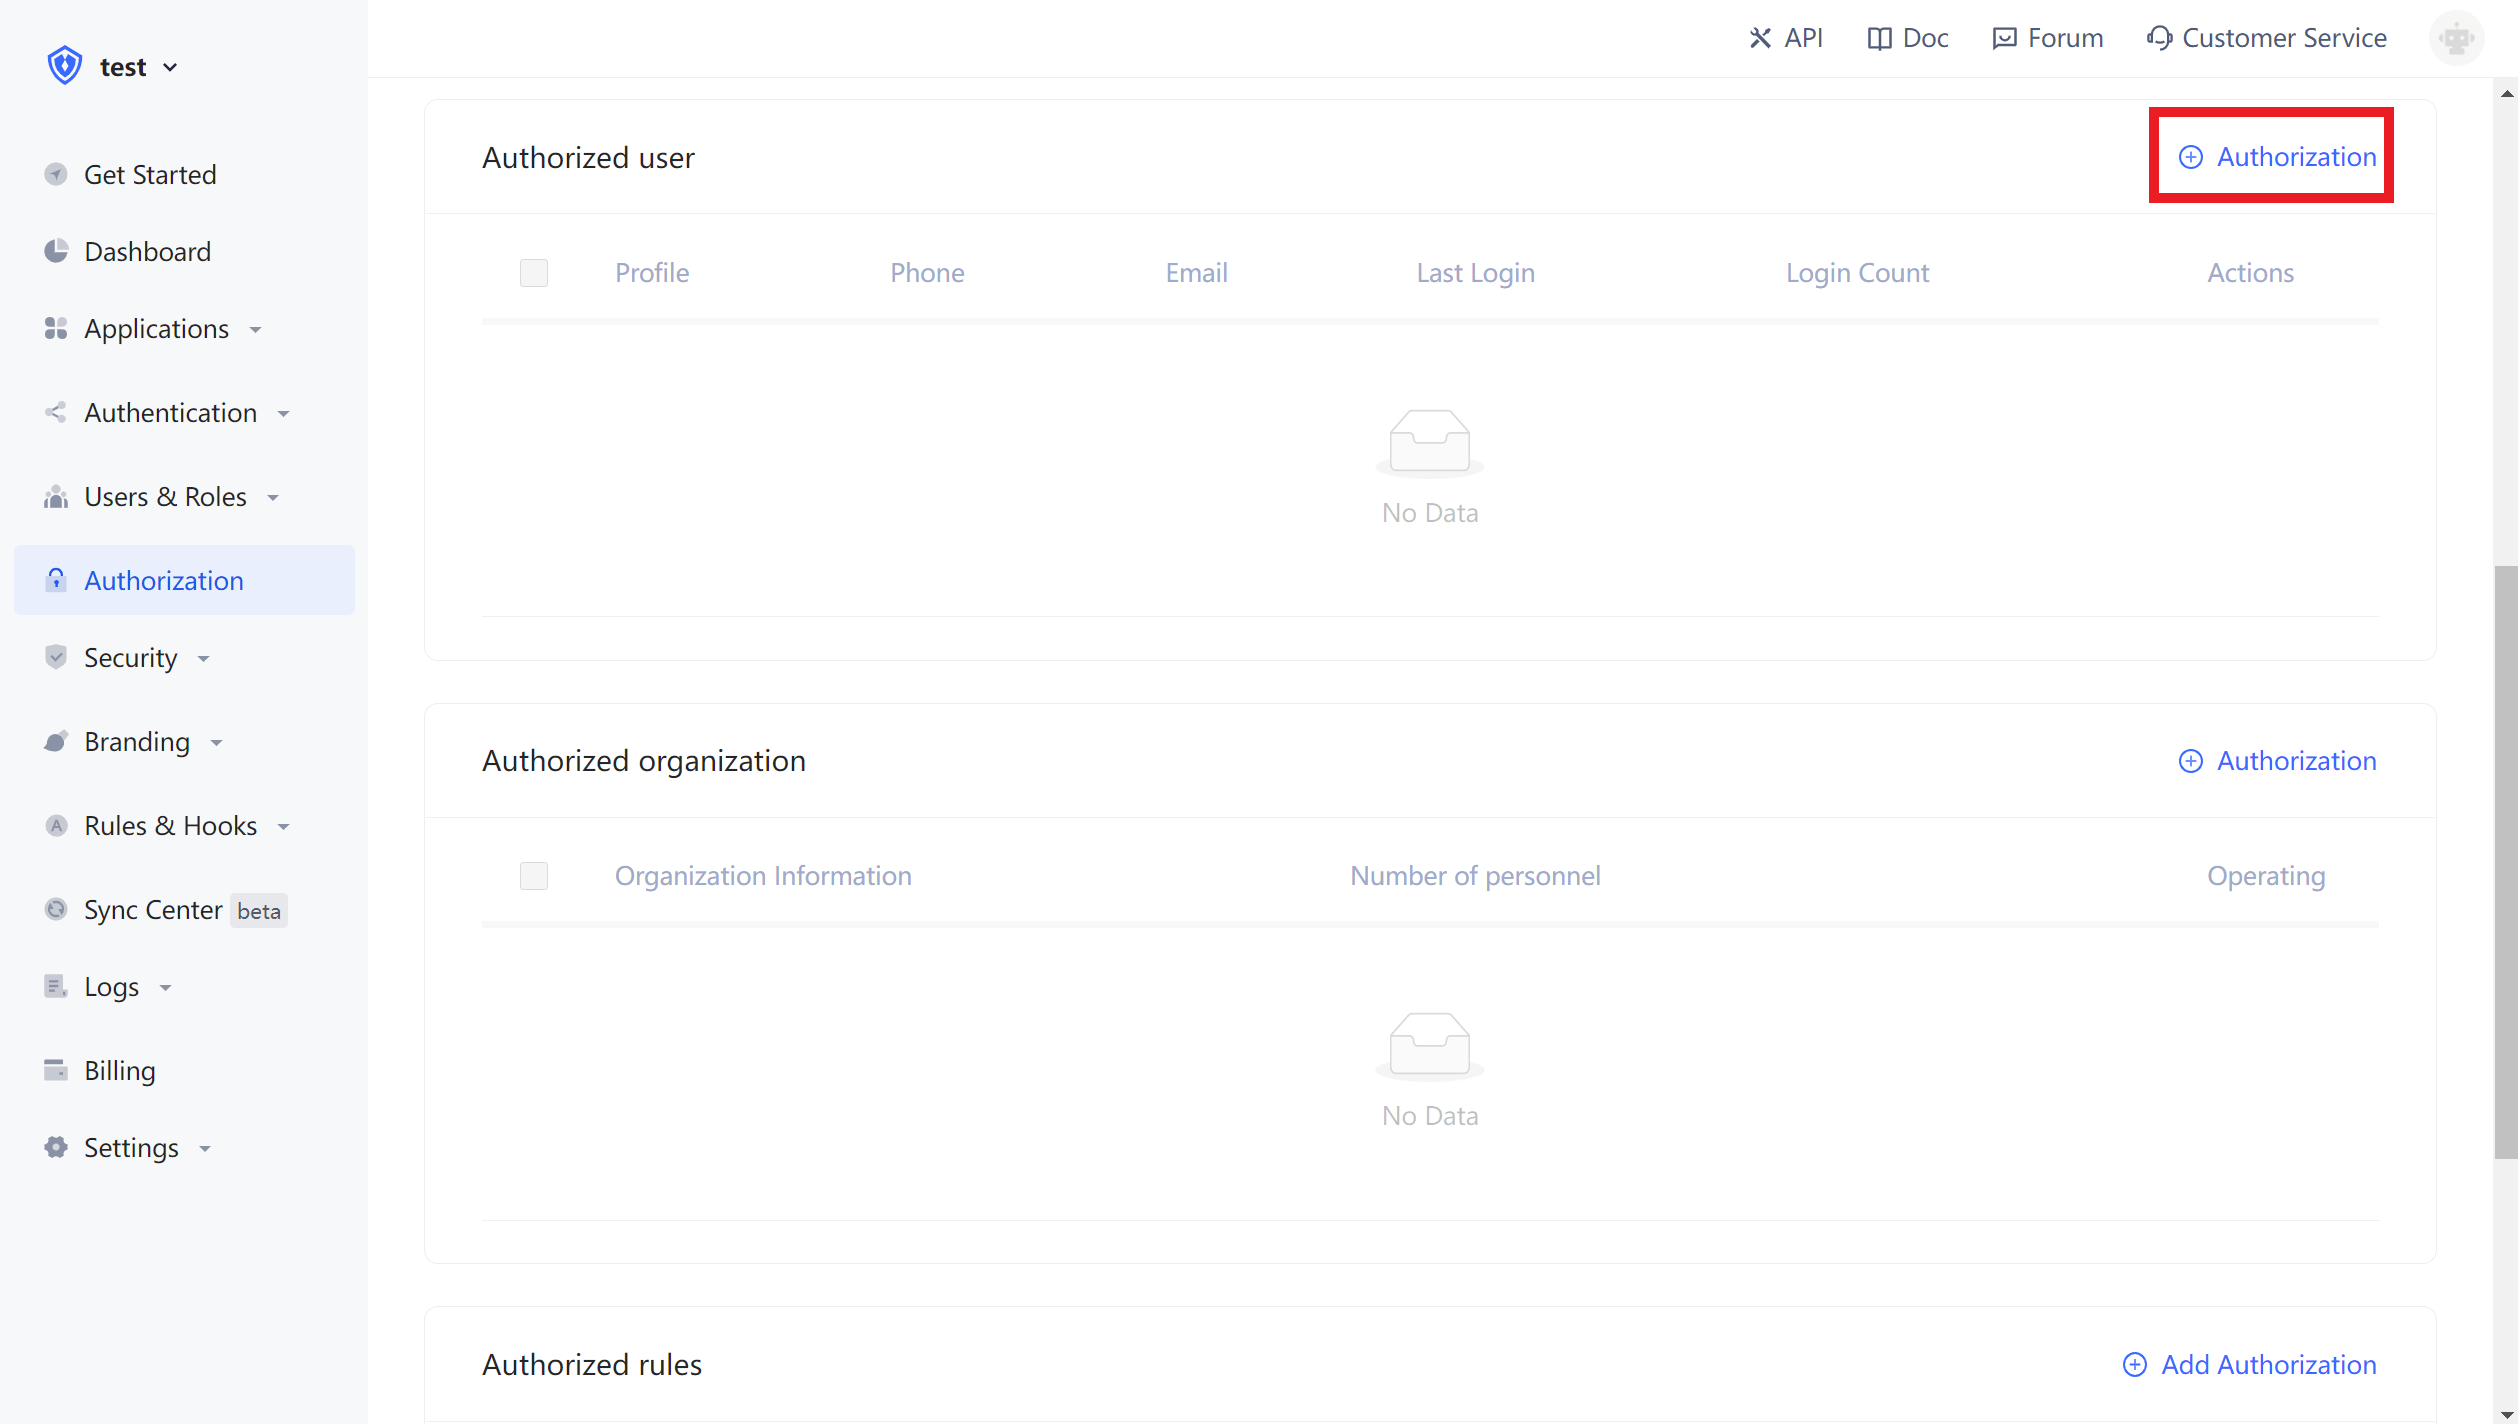Open the API link icon in header

pyautogui.click(x=1760, y=38)
